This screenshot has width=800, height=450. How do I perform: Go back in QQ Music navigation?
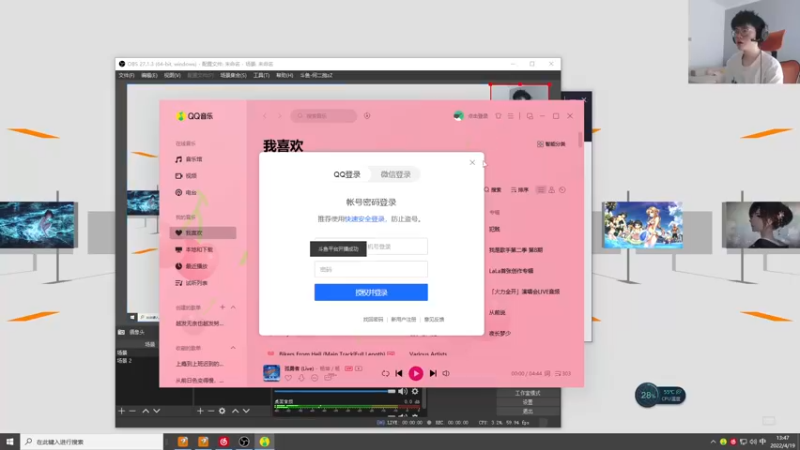265,116
